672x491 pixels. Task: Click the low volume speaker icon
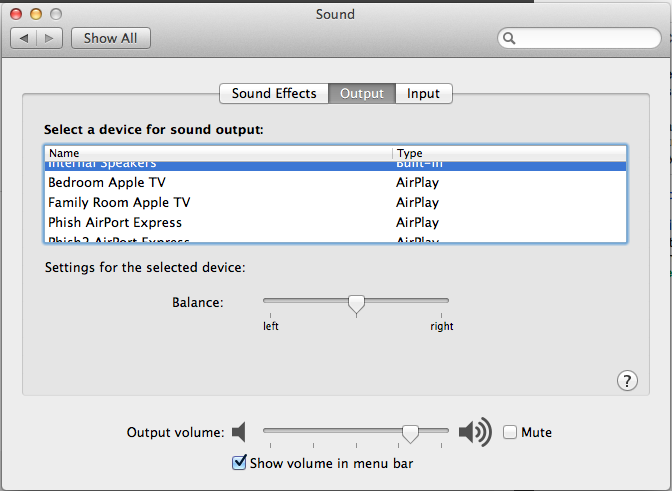(239, 432)
